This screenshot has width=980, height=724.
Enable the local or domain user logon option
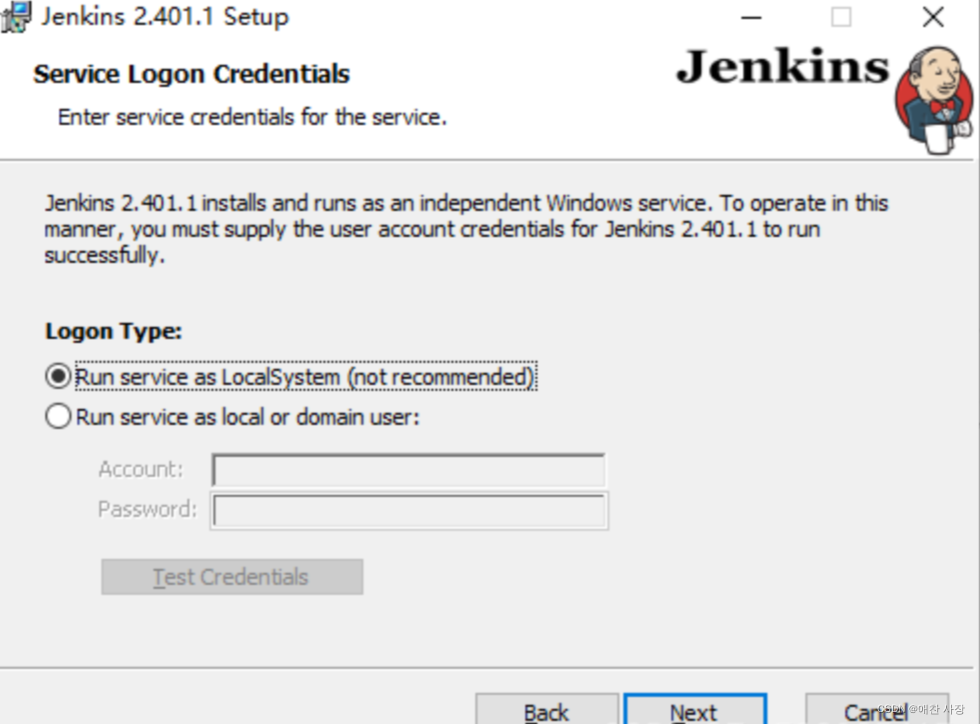pos(57,416)
